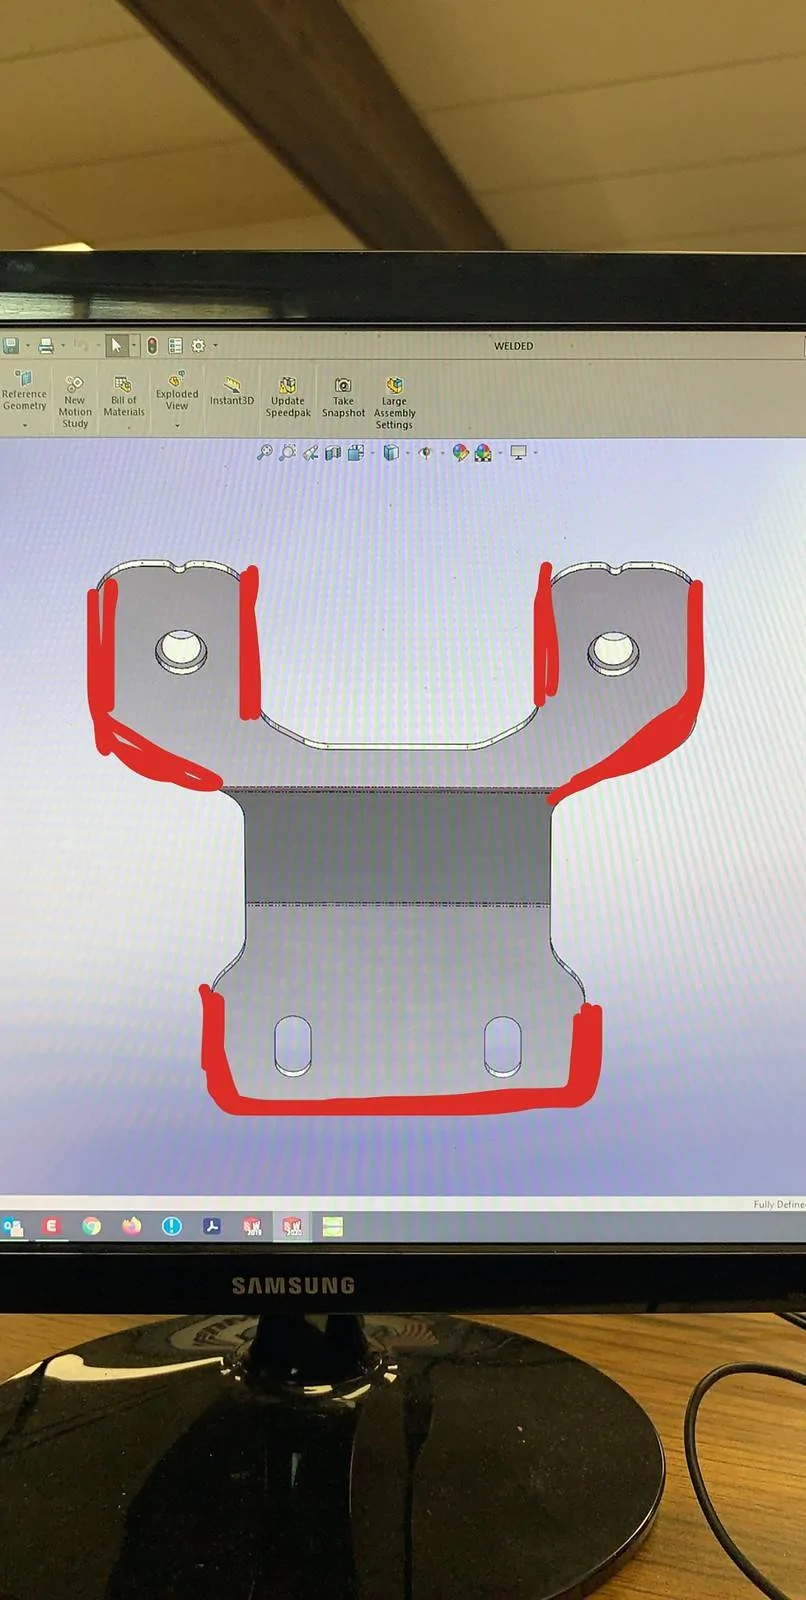Screen dimensions: 806x1600
Task: Click the Reference Geometry command
Action: pos(24,391)
